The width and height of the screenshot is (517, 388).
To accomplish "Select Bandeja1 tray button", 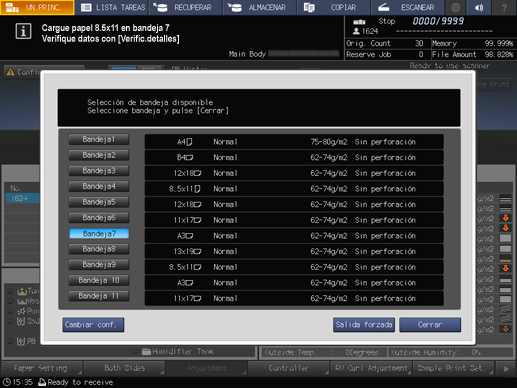I will 99,139.
